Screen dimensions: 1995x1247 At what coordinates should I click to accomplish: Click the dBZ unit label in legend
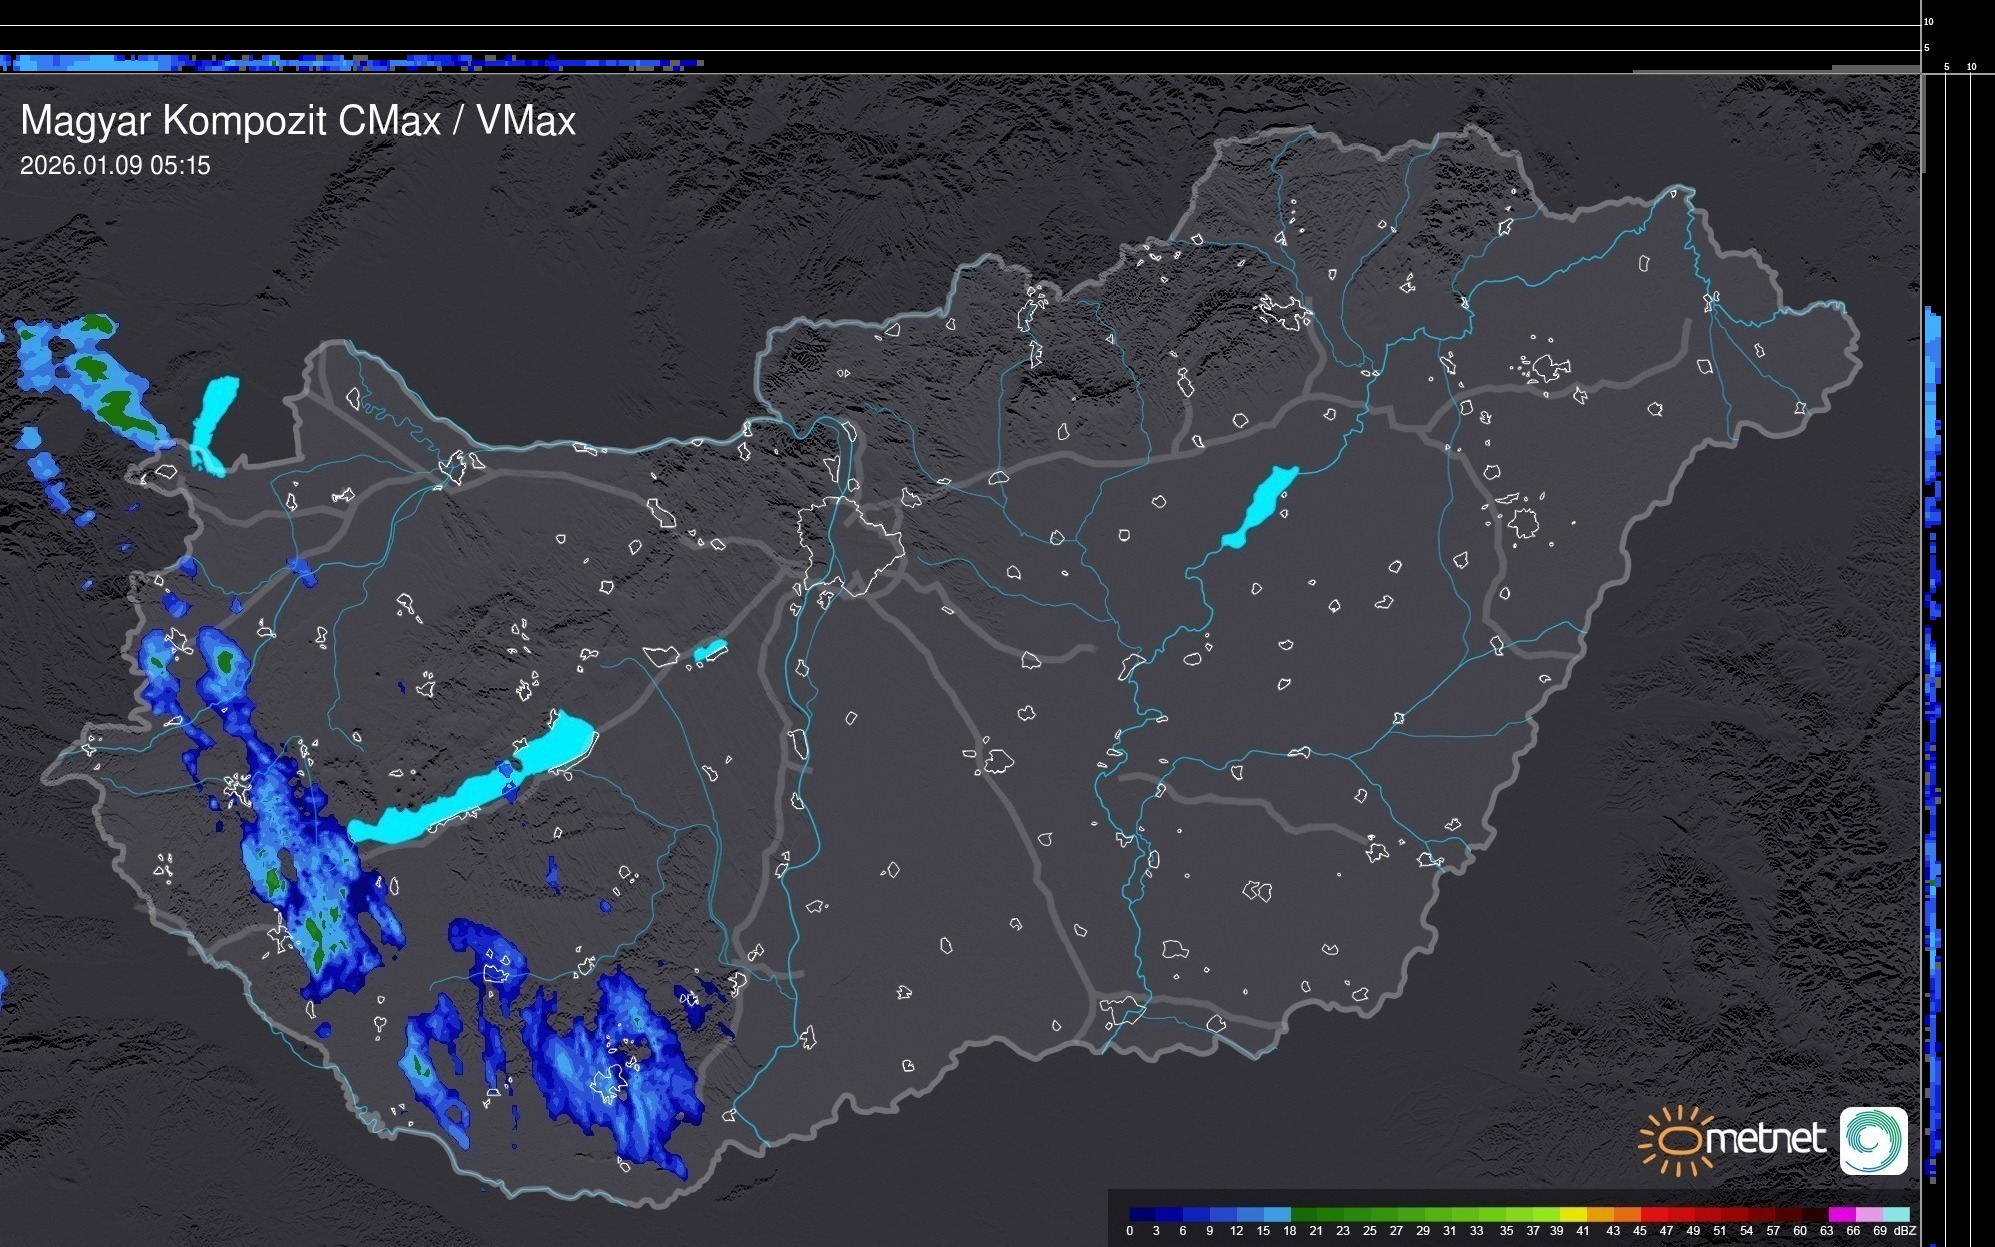click(1905, 1231)
